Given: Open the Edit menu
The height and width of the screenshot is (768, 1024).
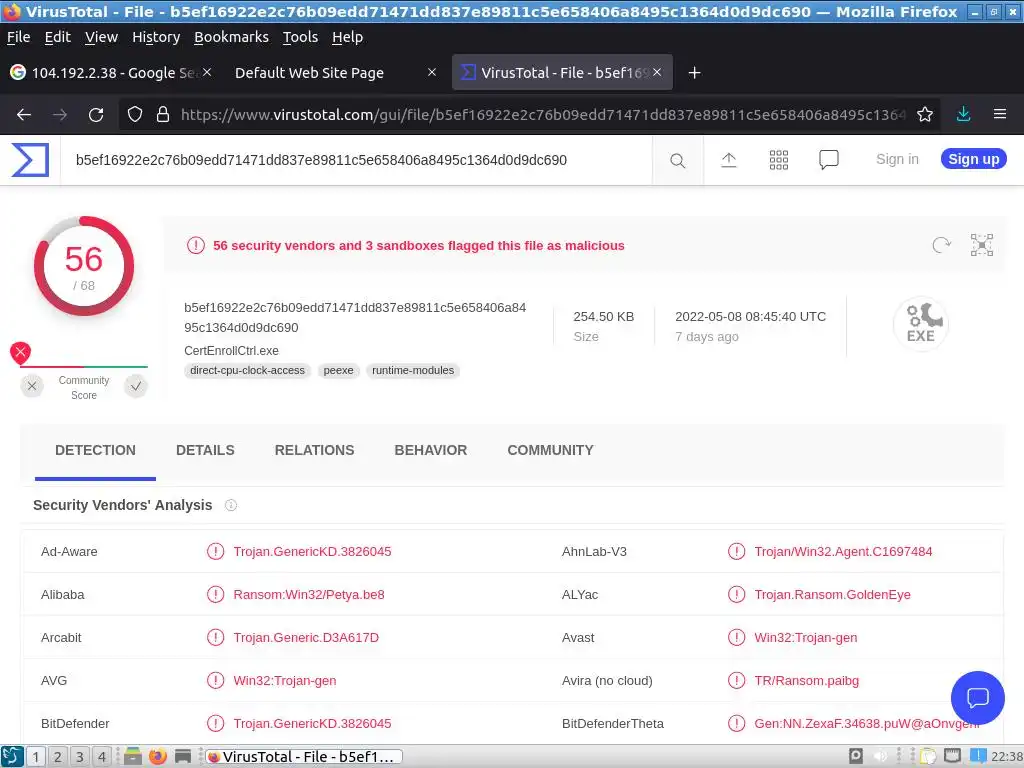Looking at the screenshot, I should [57, 37].
